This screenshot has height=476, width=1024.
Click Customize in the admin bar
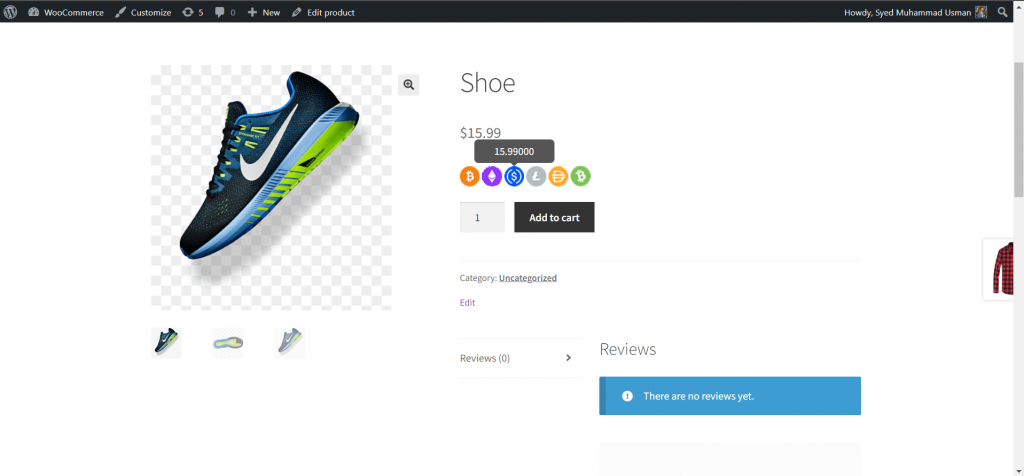[143, 12]
